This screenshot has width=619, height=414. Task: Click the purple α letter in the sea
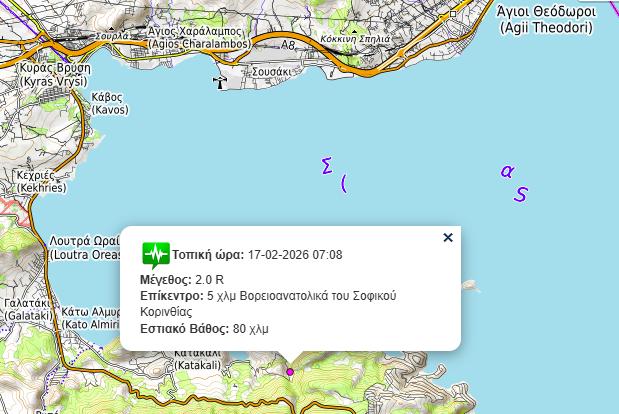tap(507, 170)
